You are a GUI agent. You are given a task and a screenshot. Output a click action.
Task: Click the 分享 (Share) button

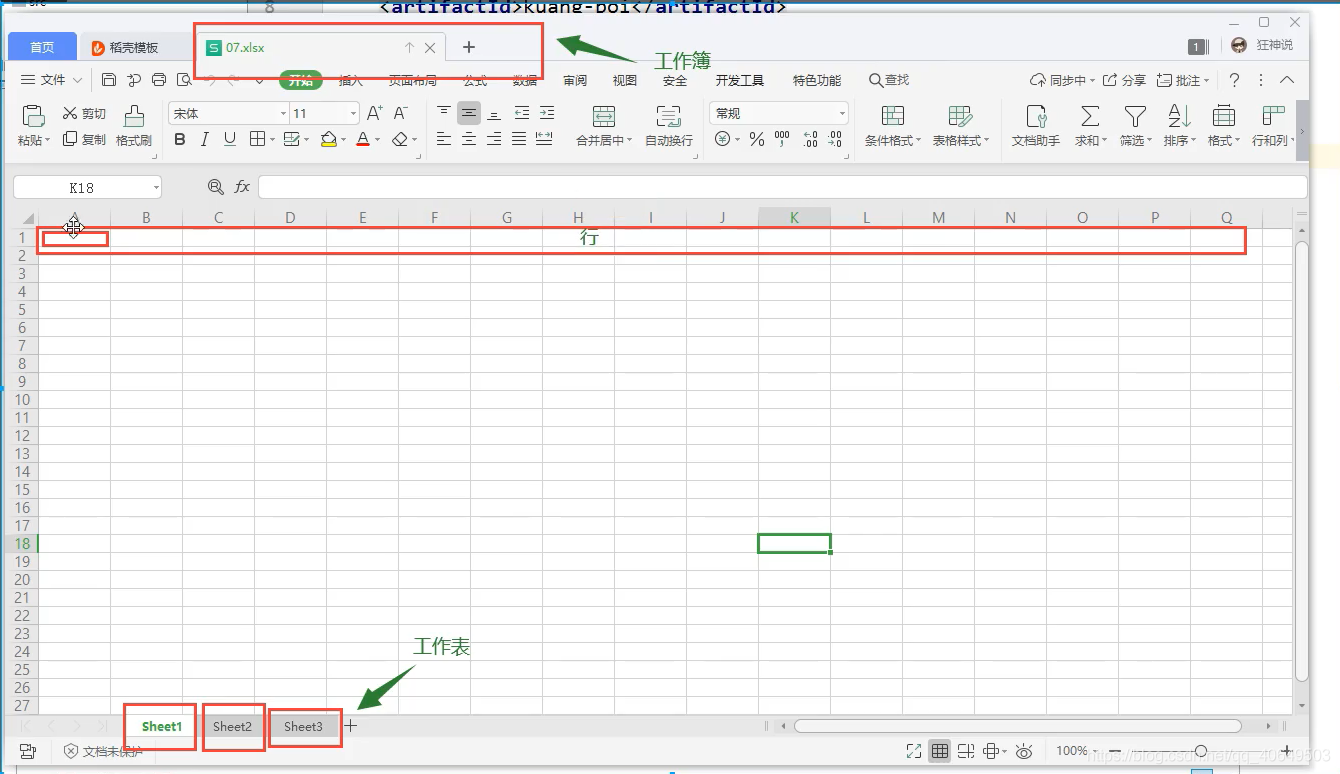[1125, 80]
